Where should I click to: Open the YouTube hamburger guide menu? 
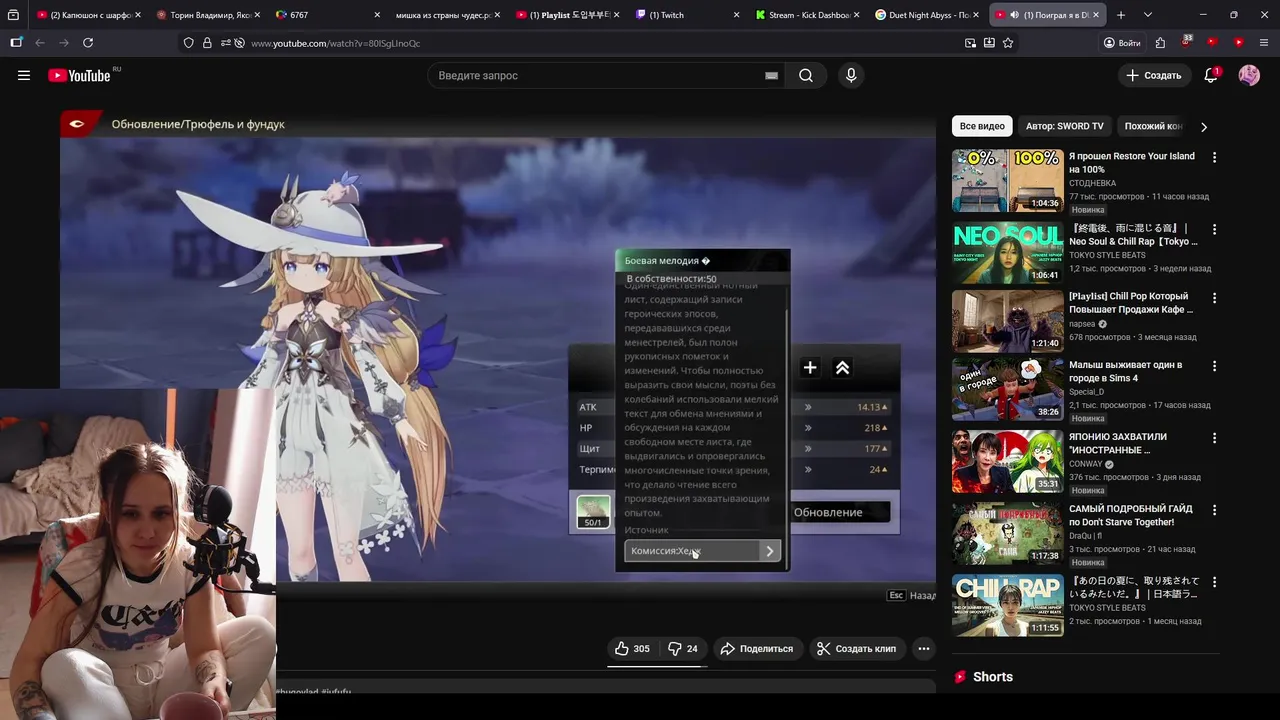[x=24, y=75]
